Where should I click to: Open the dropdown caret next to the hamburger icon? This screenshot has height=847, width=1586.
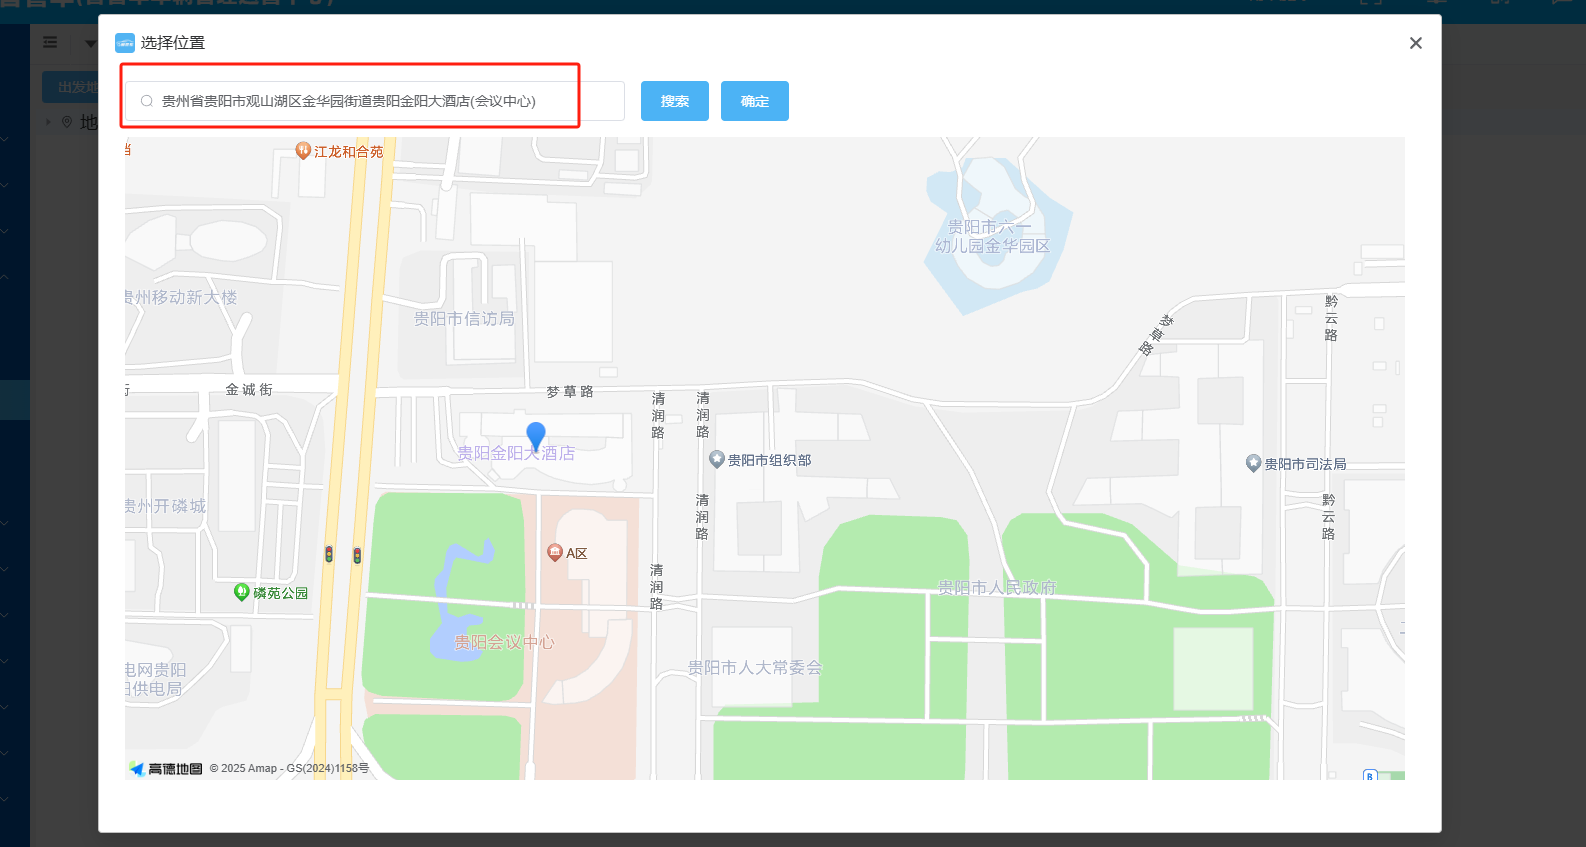coord(90,43)
